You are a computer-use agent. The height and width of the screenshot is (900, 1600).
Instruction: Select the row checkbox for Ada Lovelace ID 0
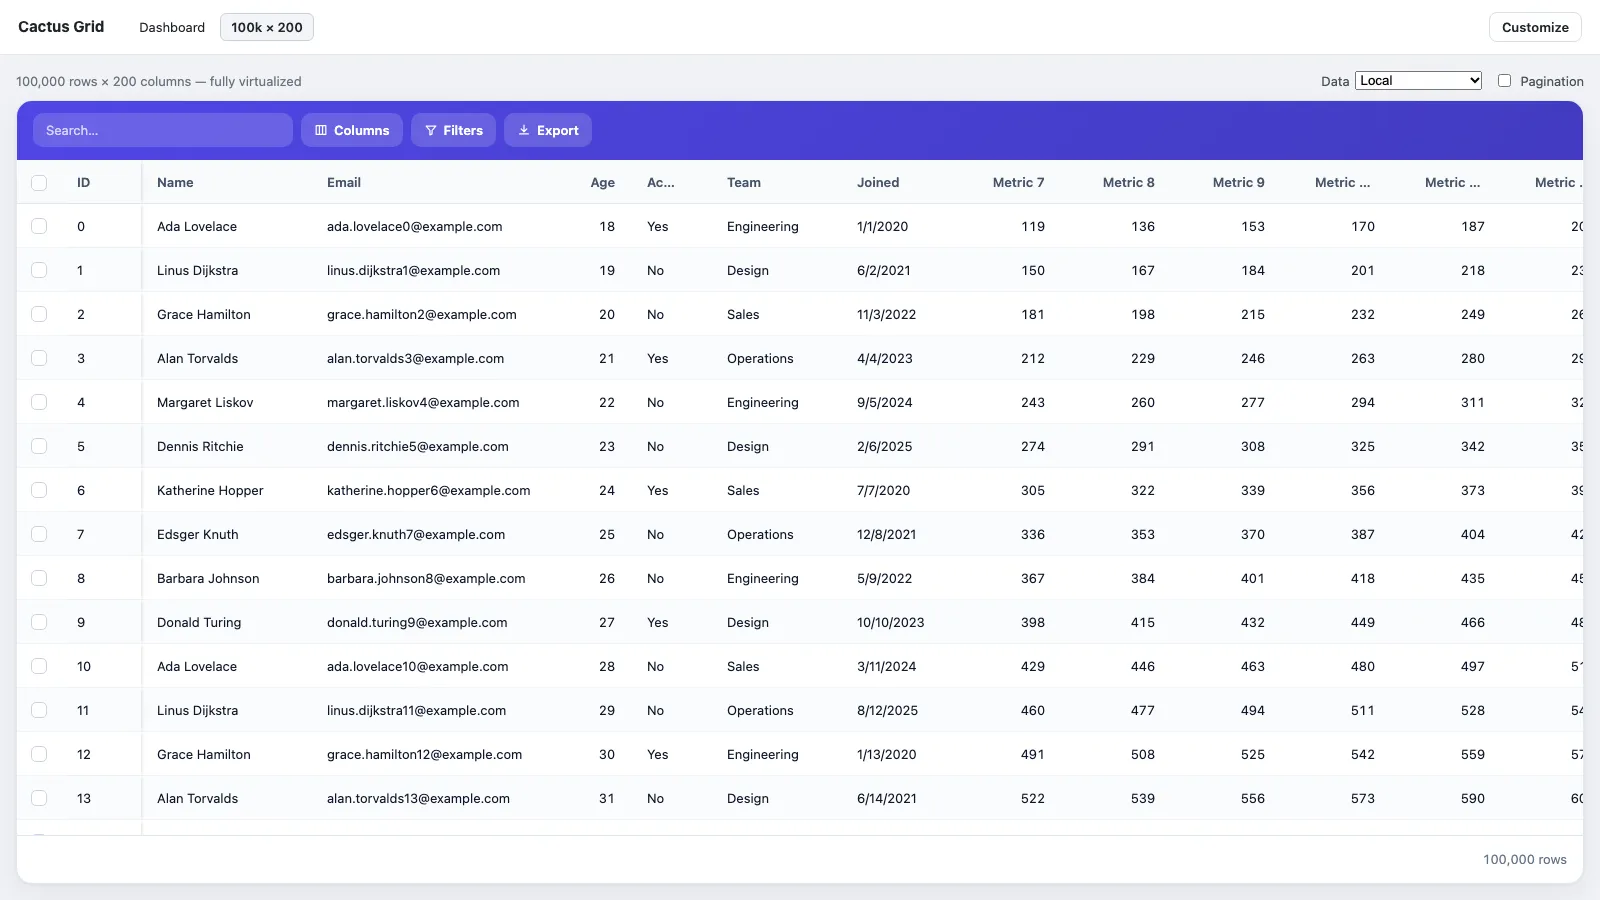tap(39, 227)
